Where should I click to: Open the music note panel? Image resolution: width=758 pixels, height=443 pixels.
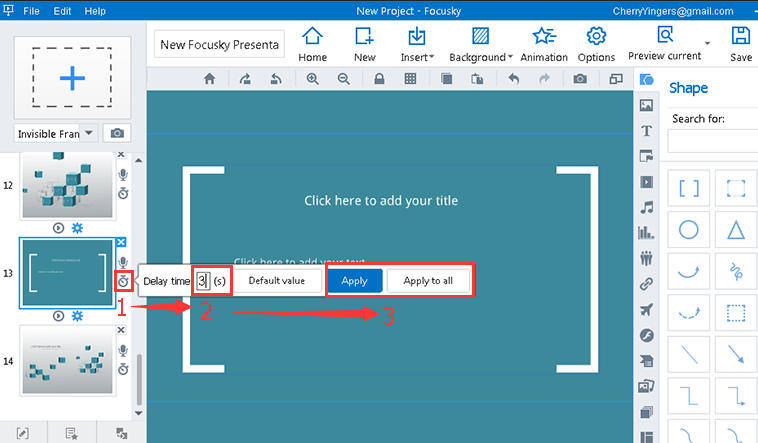646,207
